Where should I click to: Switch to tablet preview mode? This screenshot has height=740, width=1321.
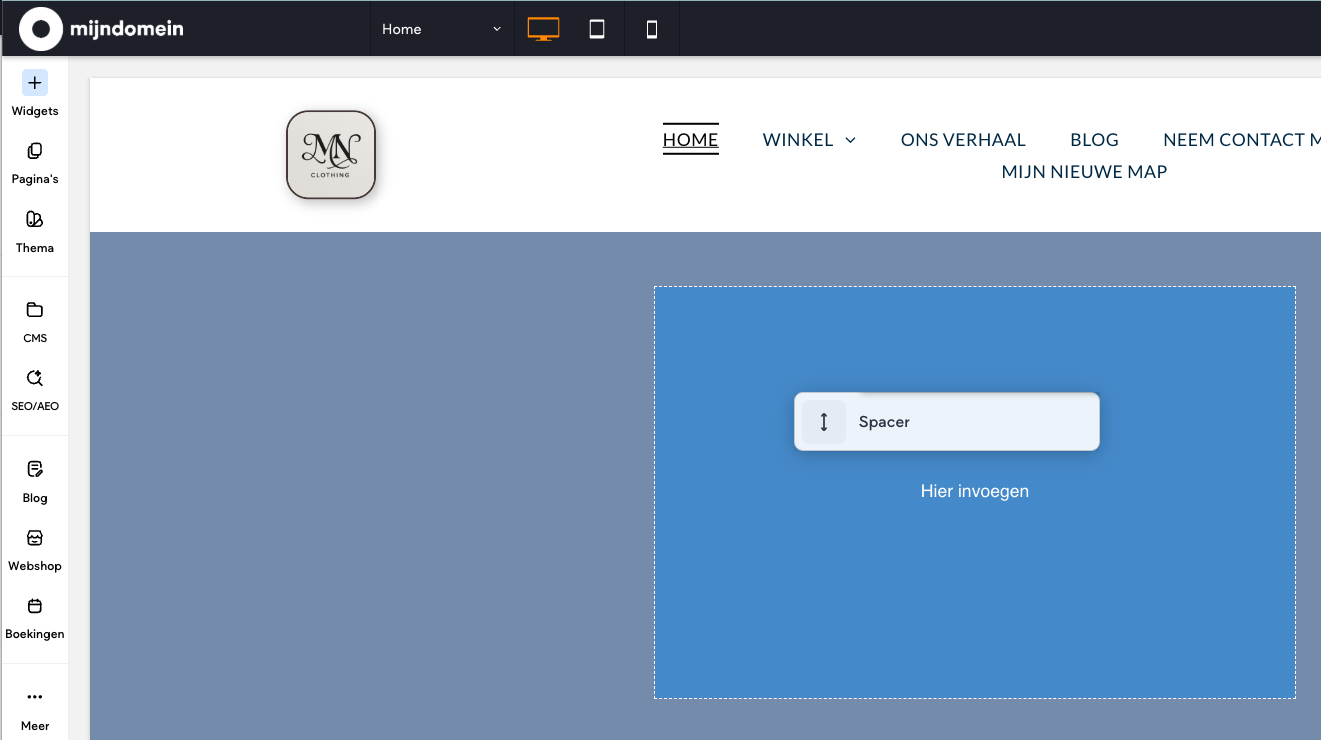pyautogui.click(x=597, y=29)
